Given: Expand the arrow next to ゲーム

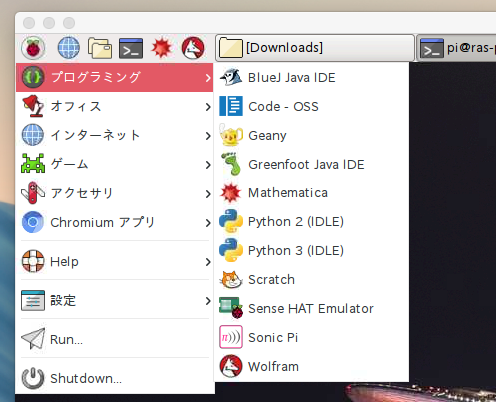Looking at the screenshot, I should pyautogui.click(x=208, y=165).
